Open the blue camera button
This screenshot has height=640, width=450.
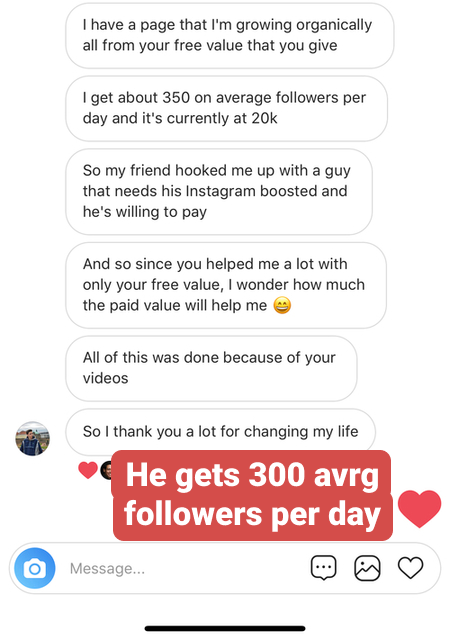pyautogui.click(x=35, y=568)
